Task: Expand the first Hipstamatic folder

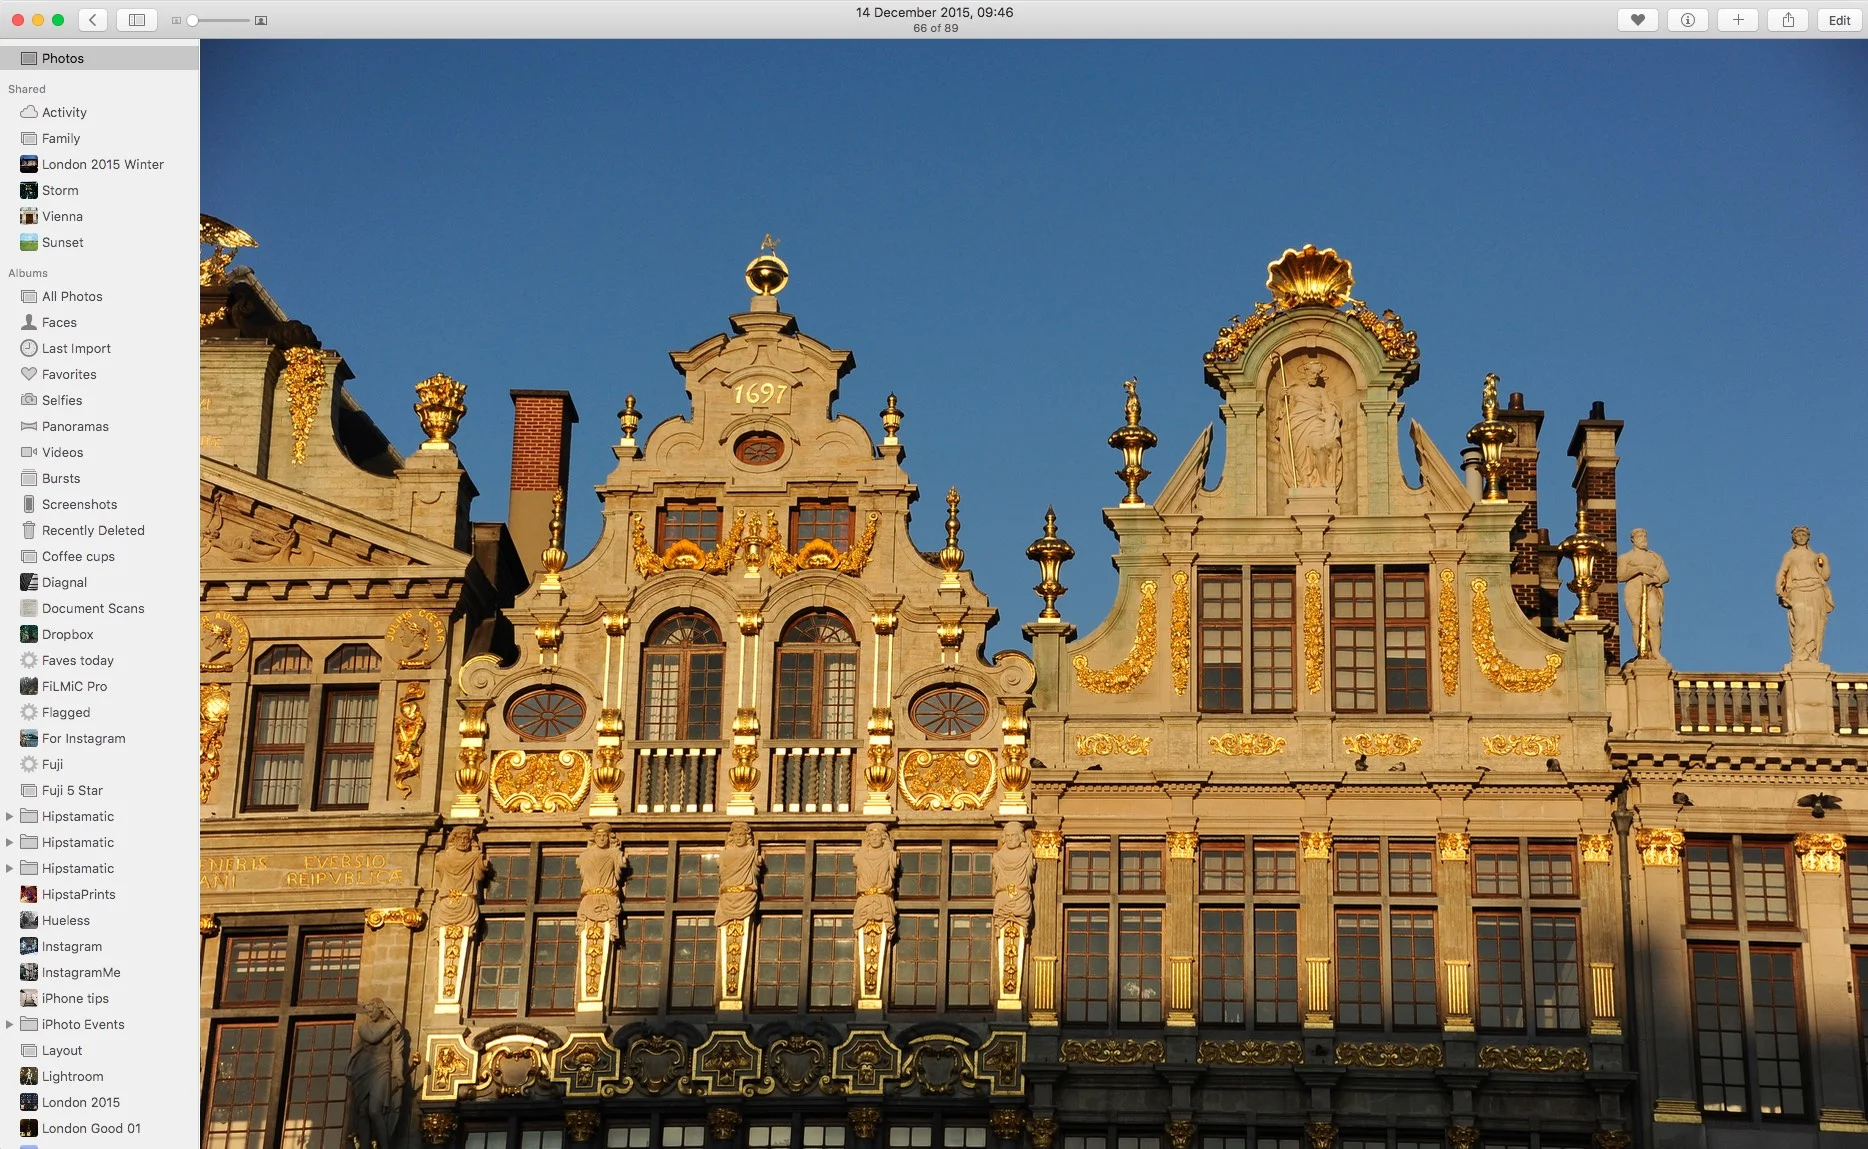Action: click(x=9, y=816)
